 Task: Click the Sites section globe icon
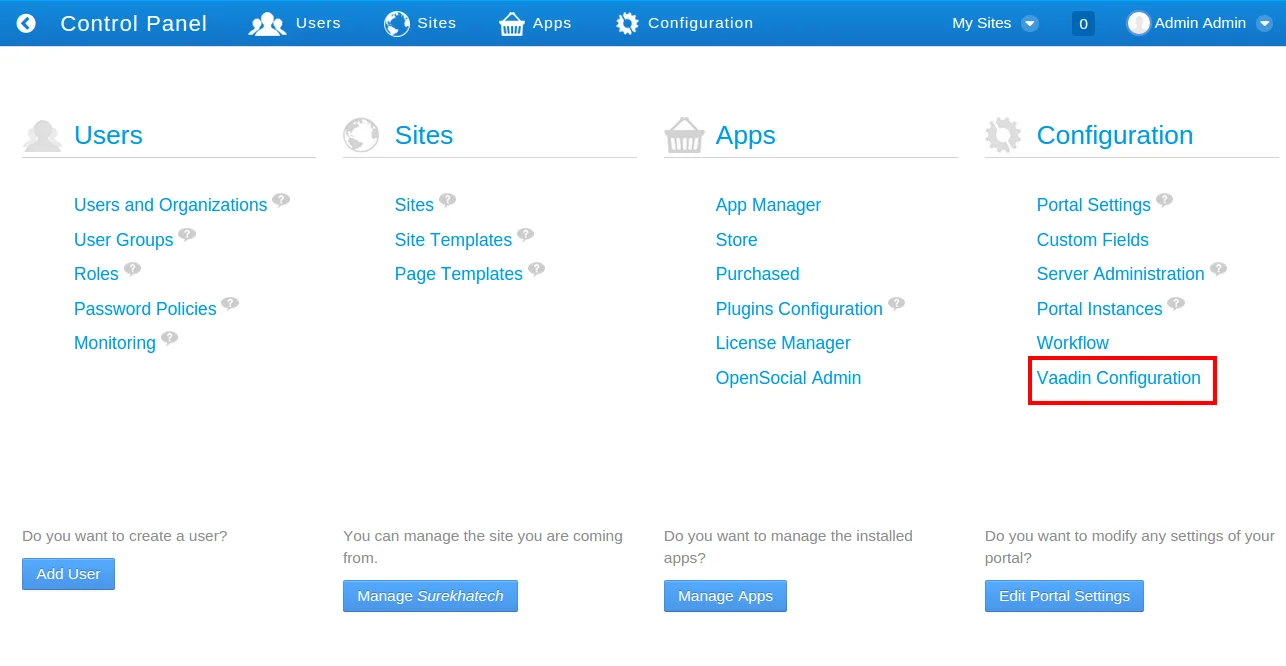pos(361,135)
